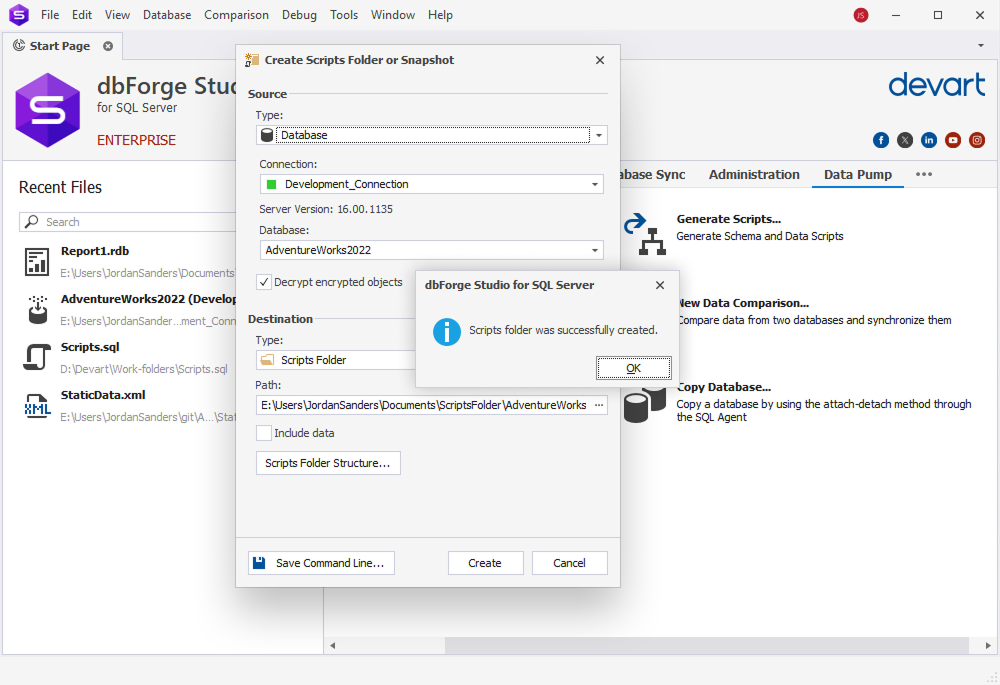Screen dimensions: 1000x685
Task: Enable the Include data checkbox
Action: pyautogui.click(x=264, y=433)
